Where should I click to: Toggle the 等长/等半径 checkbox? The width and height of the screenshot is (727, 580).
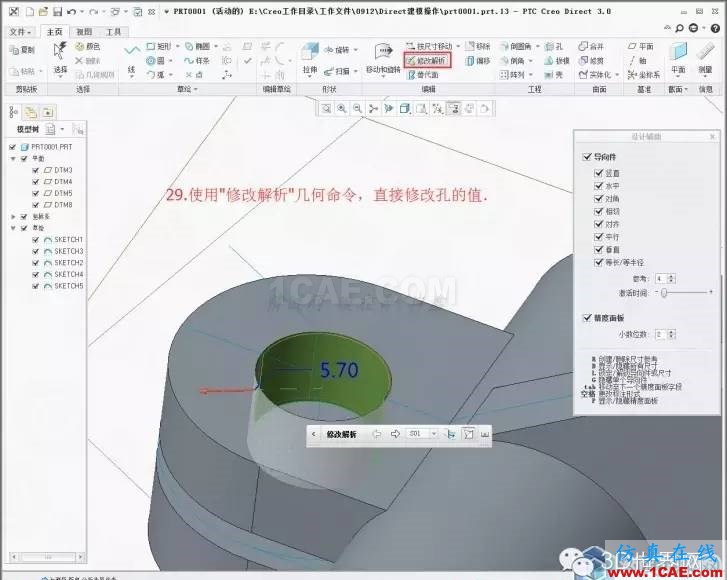pos(599,262)
